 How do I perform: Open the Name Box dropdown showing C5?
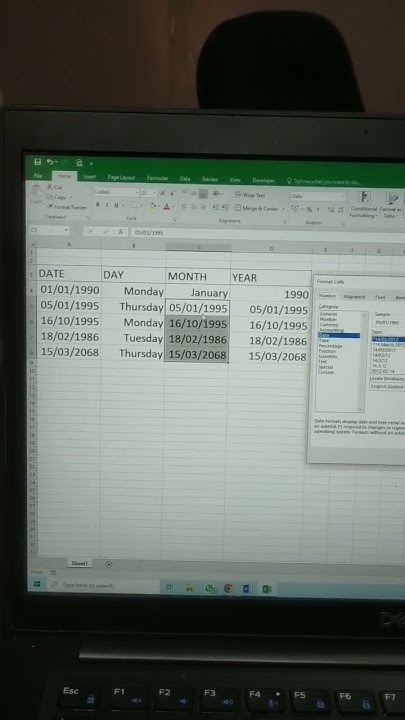coord(66,230)
